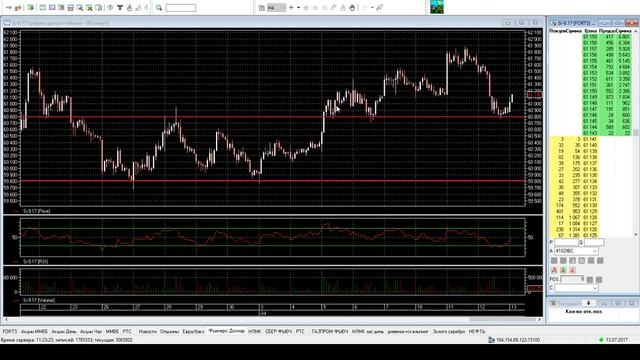Screen dimensions: 640x360
Task: Click the plus zoom-in chart icon
Action: click(291, 8)
